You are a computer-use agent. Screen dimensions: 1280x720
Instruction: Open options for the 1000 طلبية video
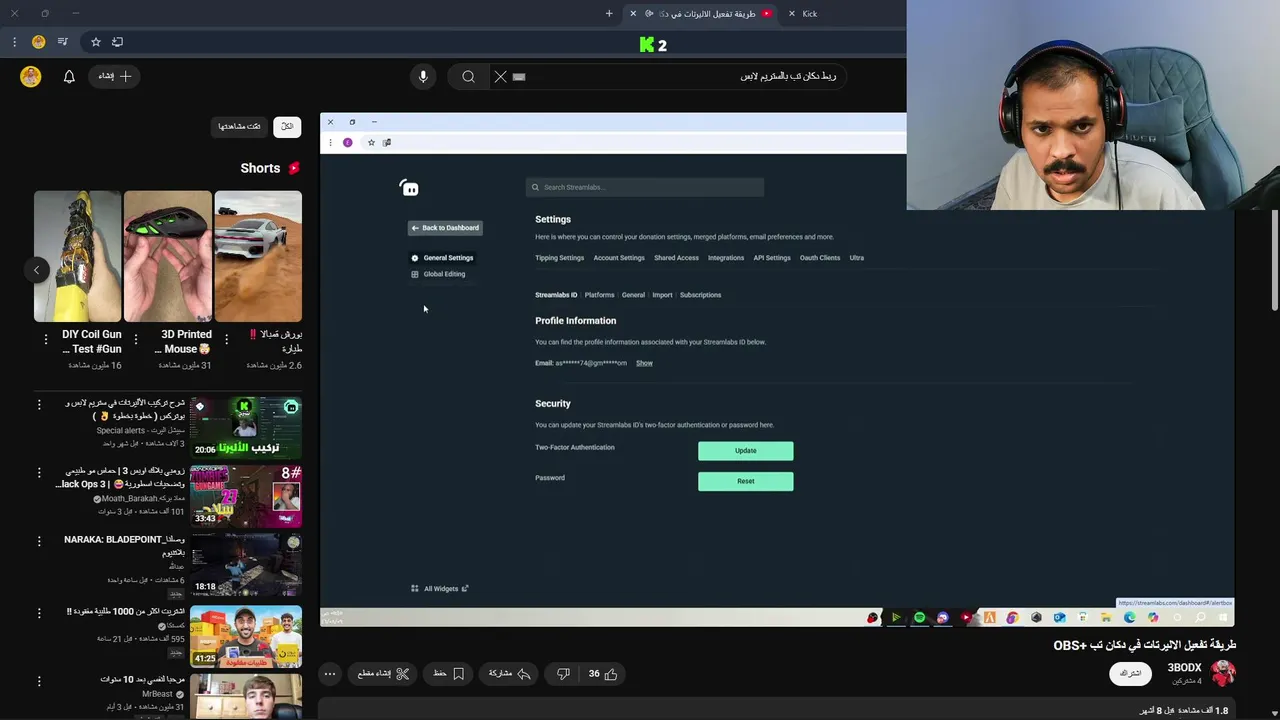coord(39,613)
